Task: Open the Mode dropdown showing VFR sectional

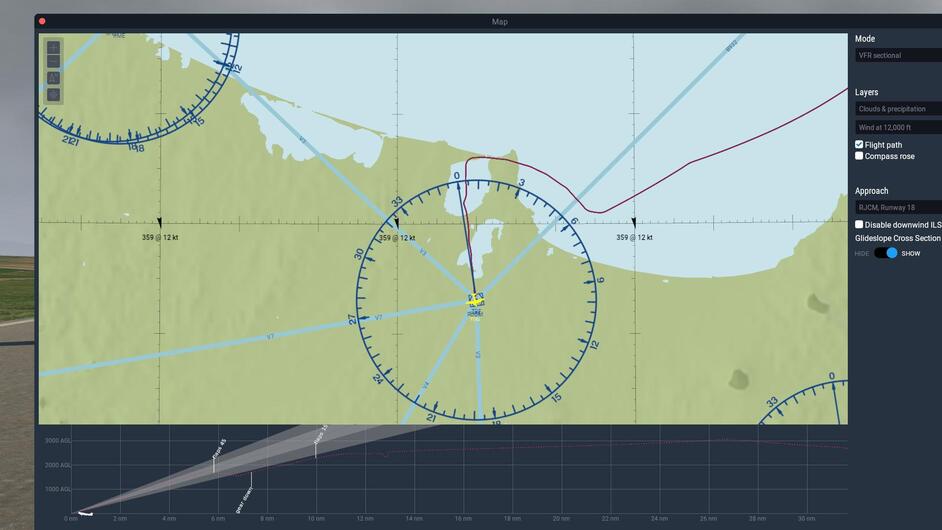Action: tap(898, 55)
